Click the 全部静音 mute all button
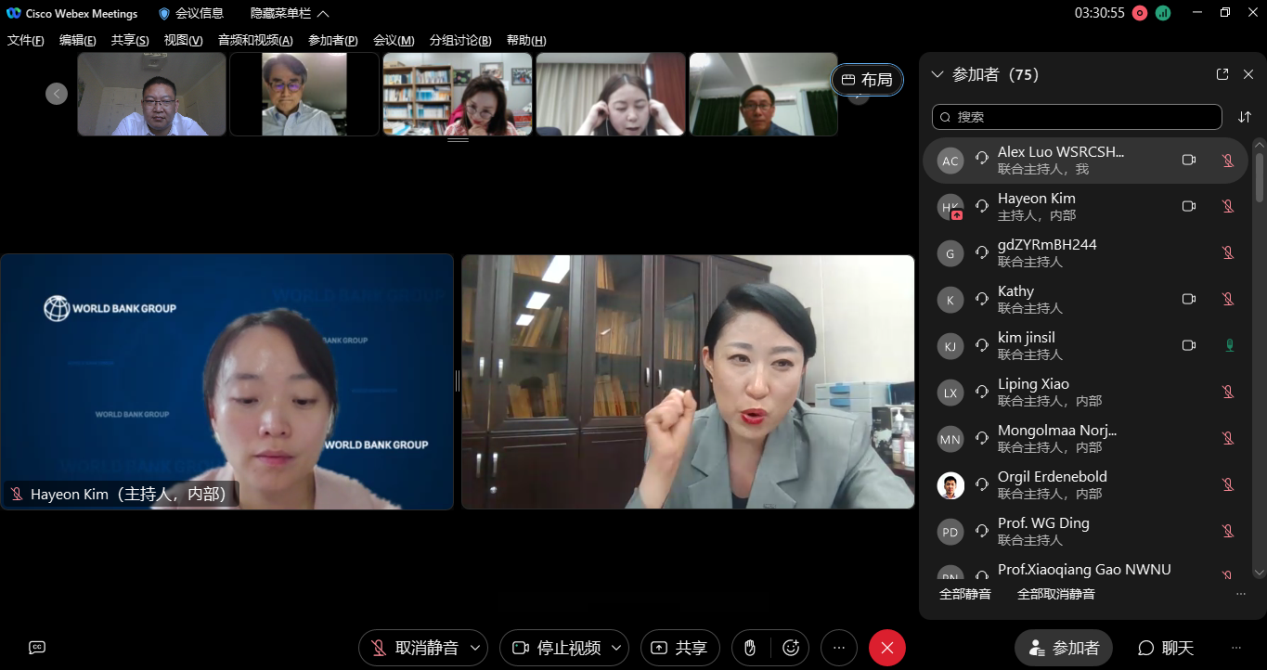This screenshot has height=670, width=1267. coord(965,594)
